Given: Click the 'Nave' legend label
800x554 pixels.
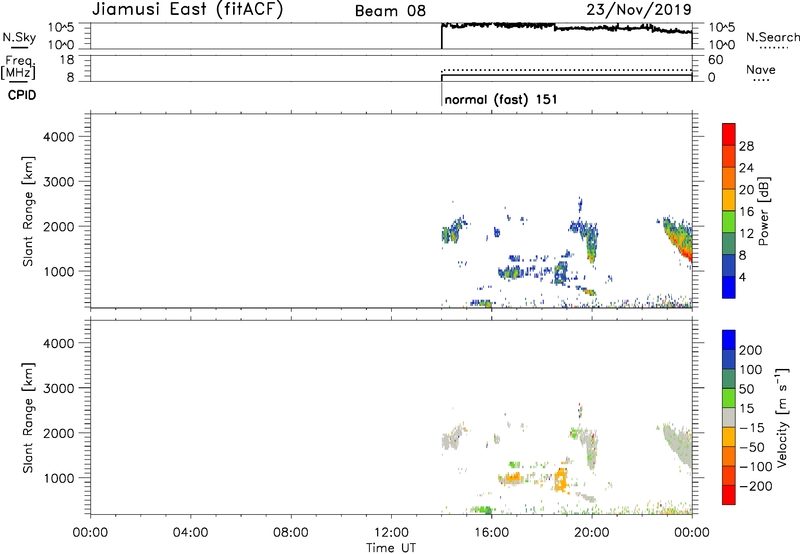Looking at the screenshot, I should tap(761, 69).
